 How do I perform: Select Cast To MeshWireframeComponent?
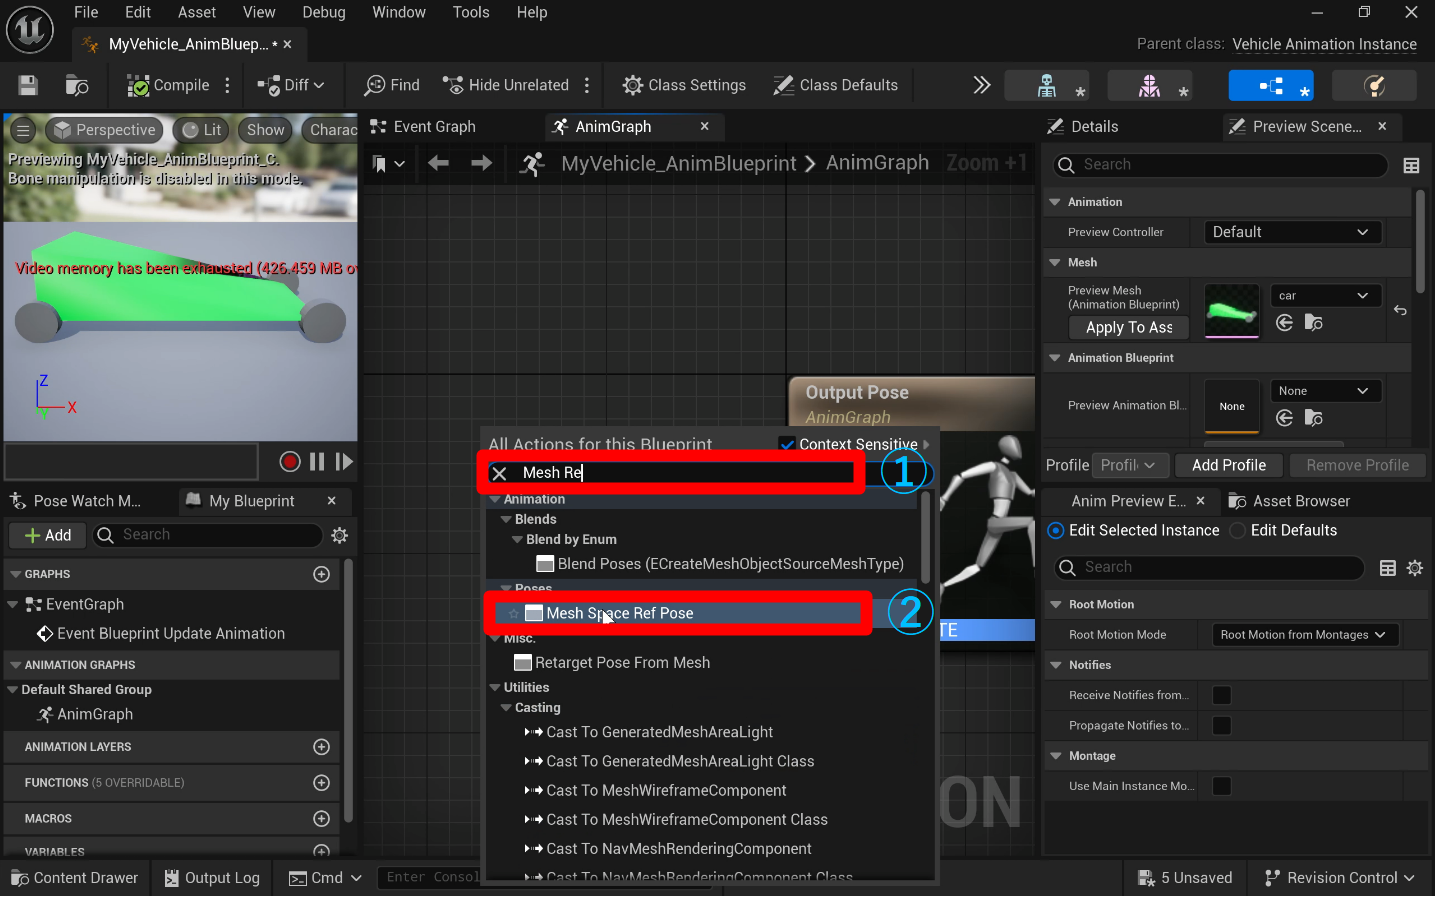[666, 791]
